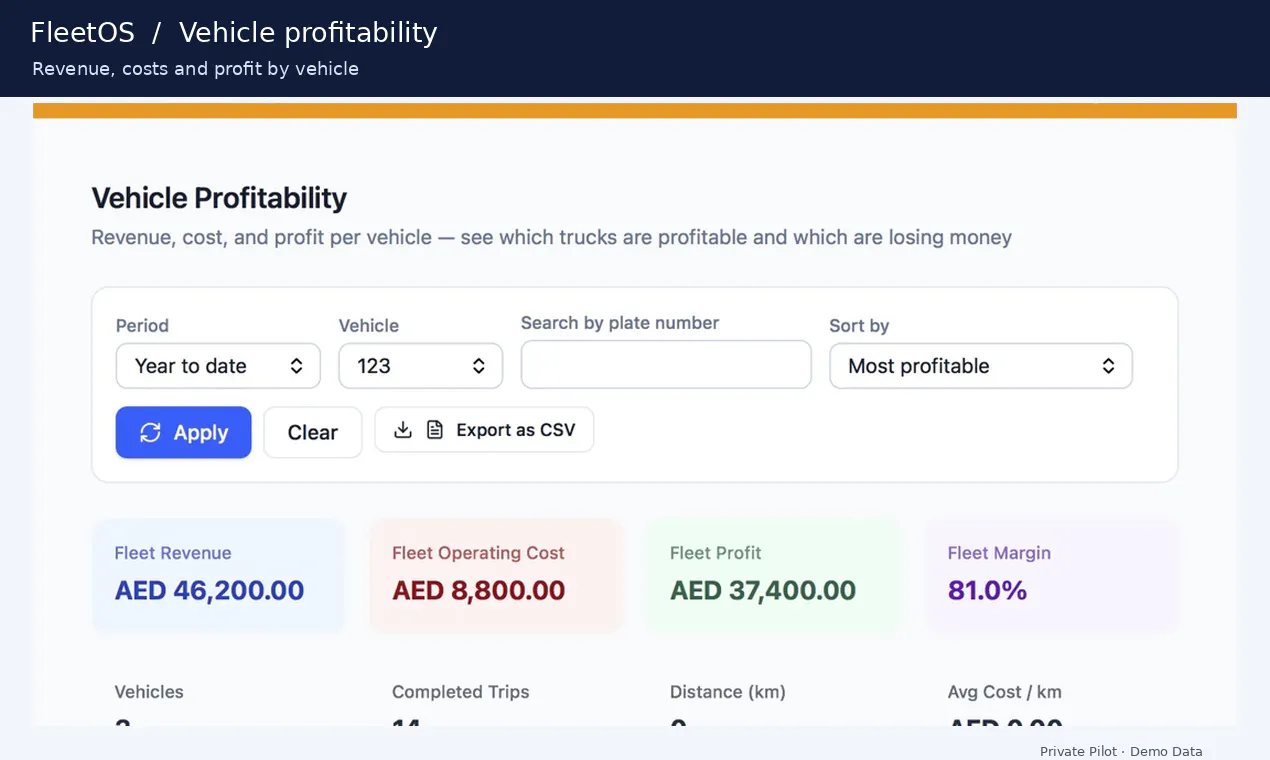
Task: Clear the filters with the Clear button
Action: point(313,432)
